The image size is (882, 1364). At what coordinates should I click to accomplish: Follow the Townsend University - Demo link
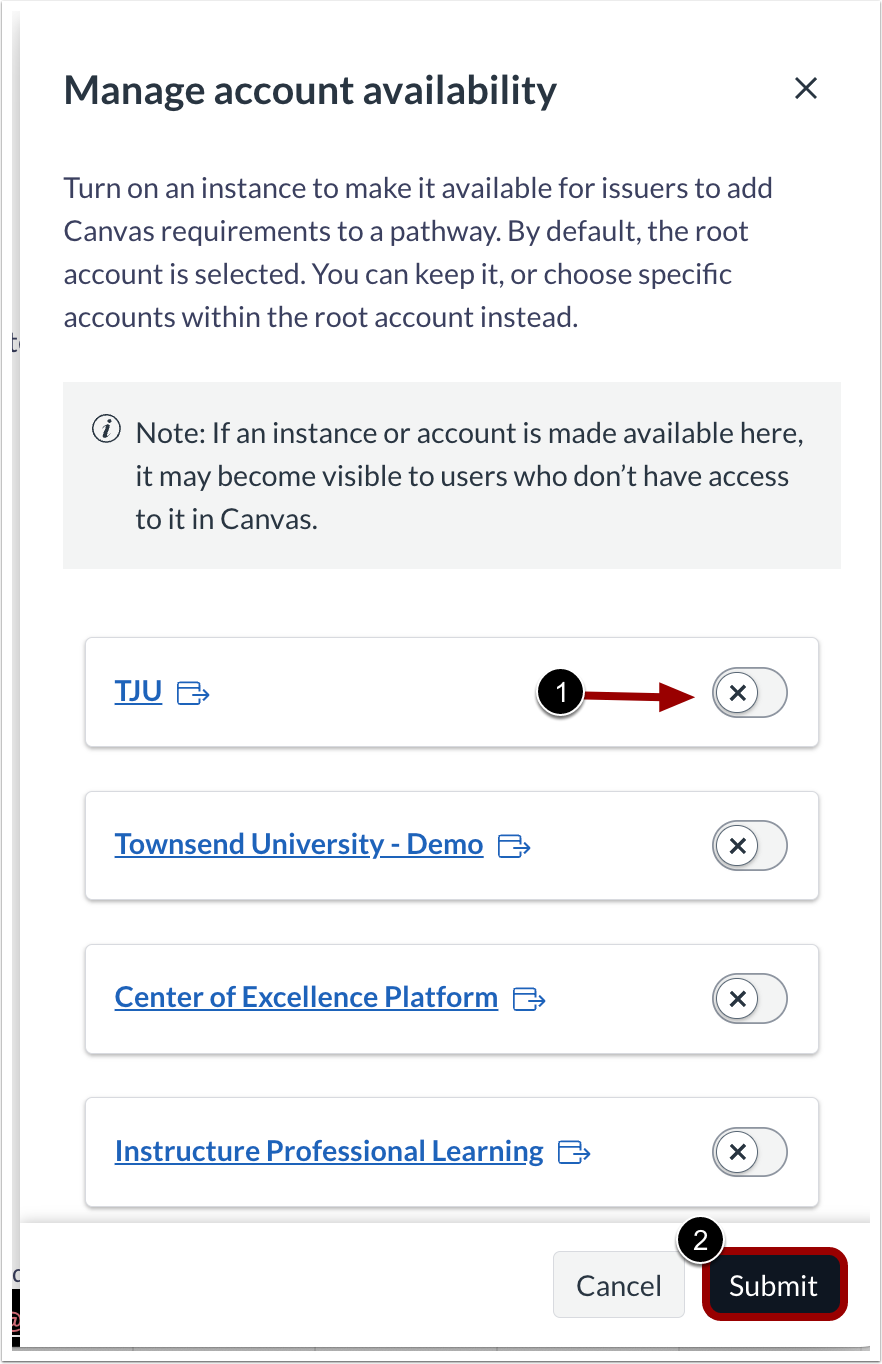298,843
